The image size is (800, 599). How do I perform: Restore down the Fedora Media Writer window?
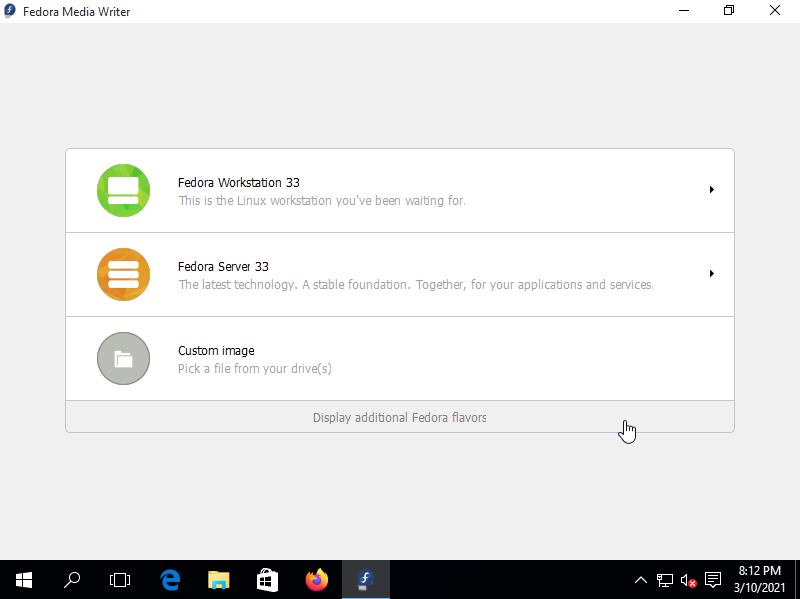click(x=729, y=11)
